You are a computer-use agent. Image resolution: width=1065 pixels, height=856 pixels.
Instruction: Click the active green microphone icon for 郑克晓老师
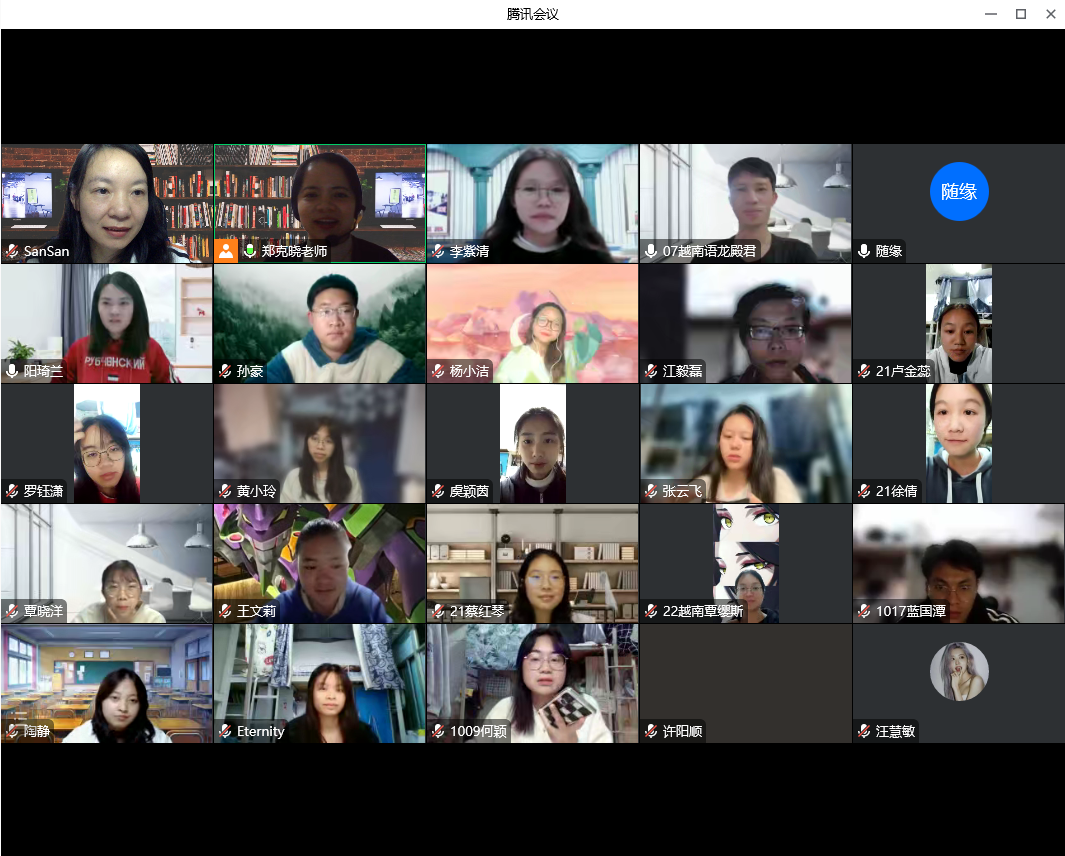(250, 251)
